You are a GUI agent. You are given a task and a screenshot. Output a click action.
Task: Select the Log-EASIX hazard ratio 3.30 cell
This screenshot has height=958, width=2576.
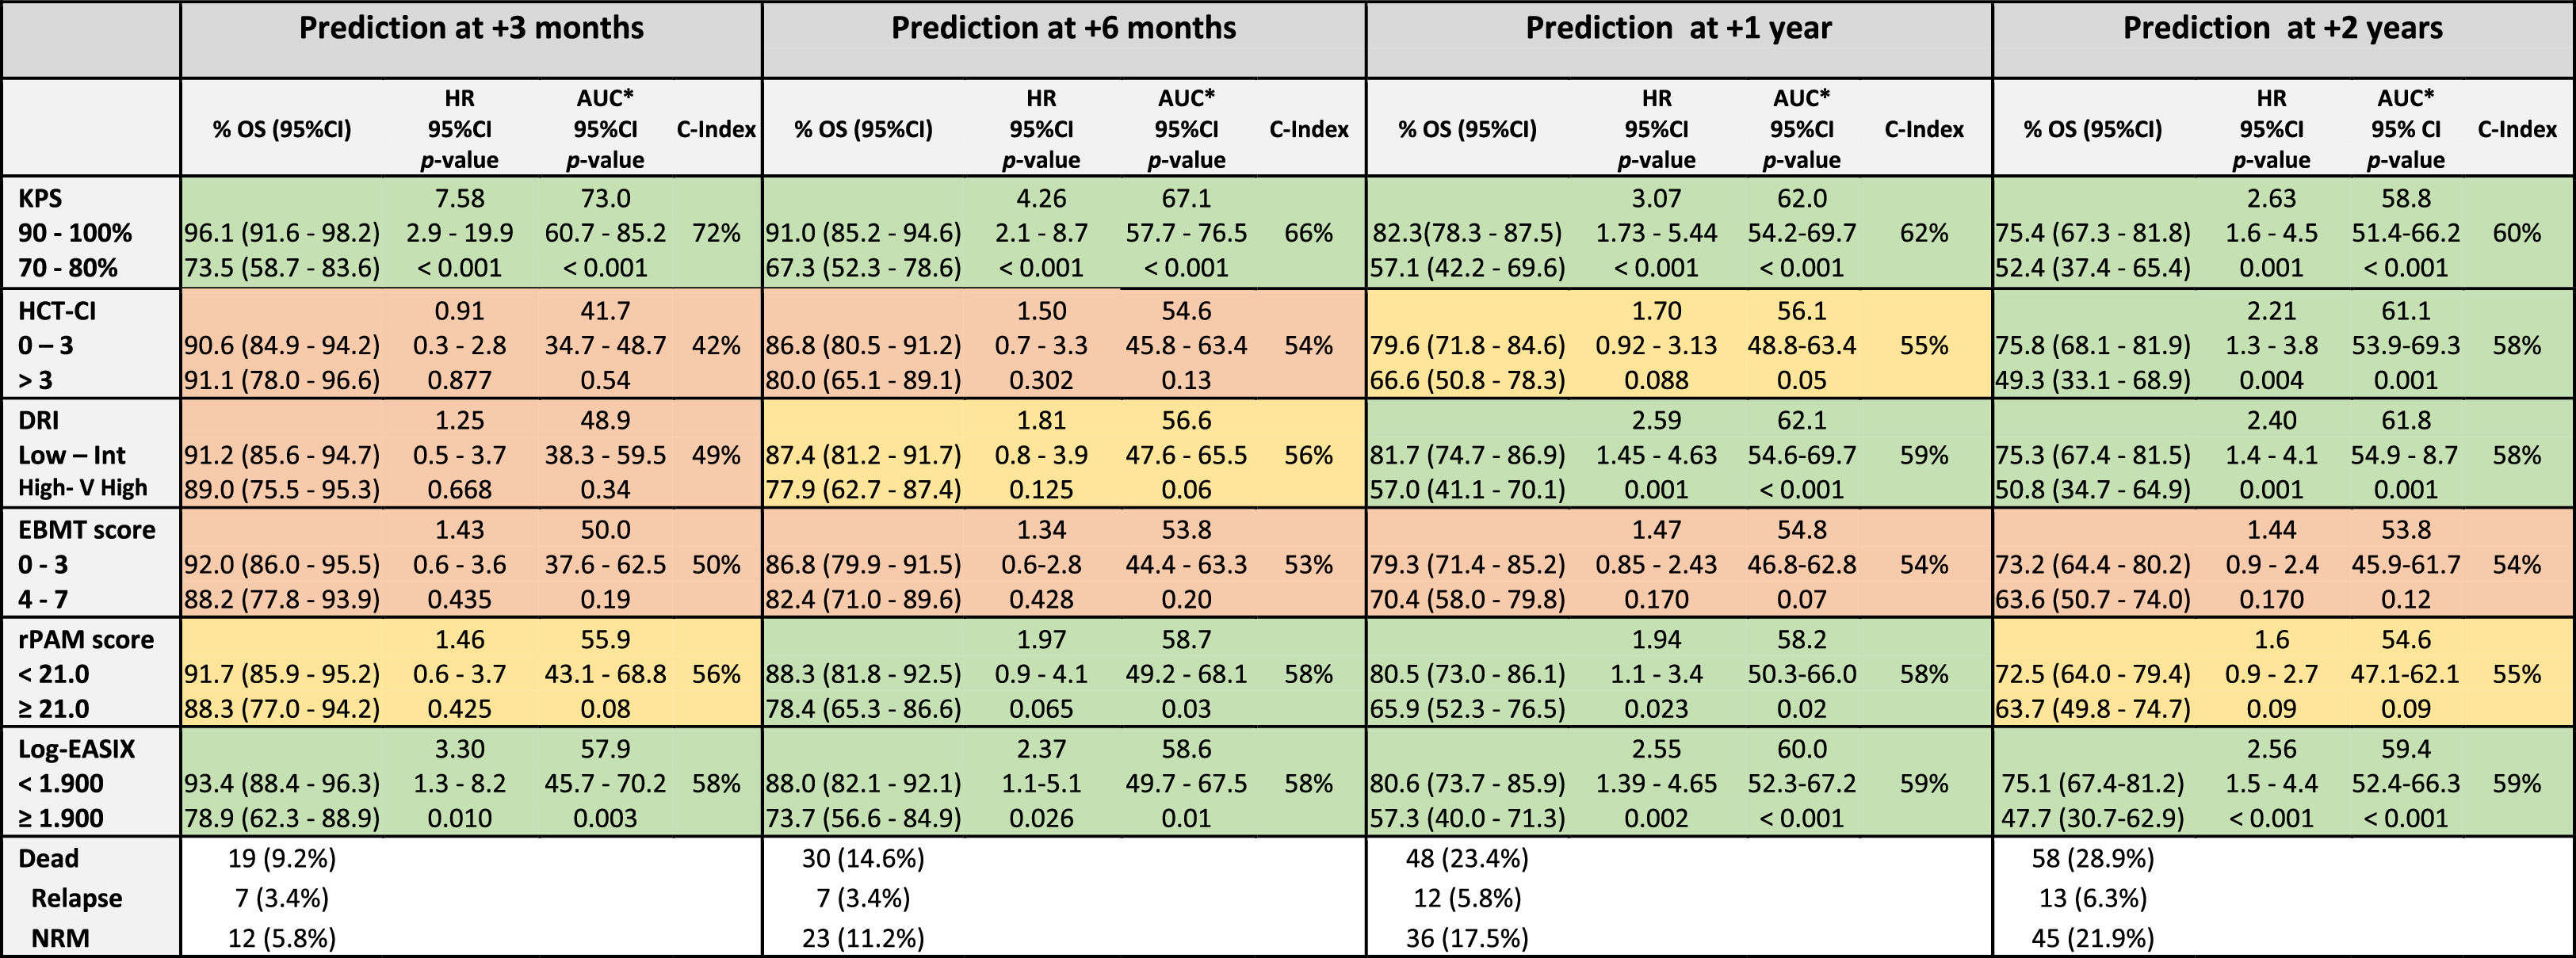[x=459, y=749]
